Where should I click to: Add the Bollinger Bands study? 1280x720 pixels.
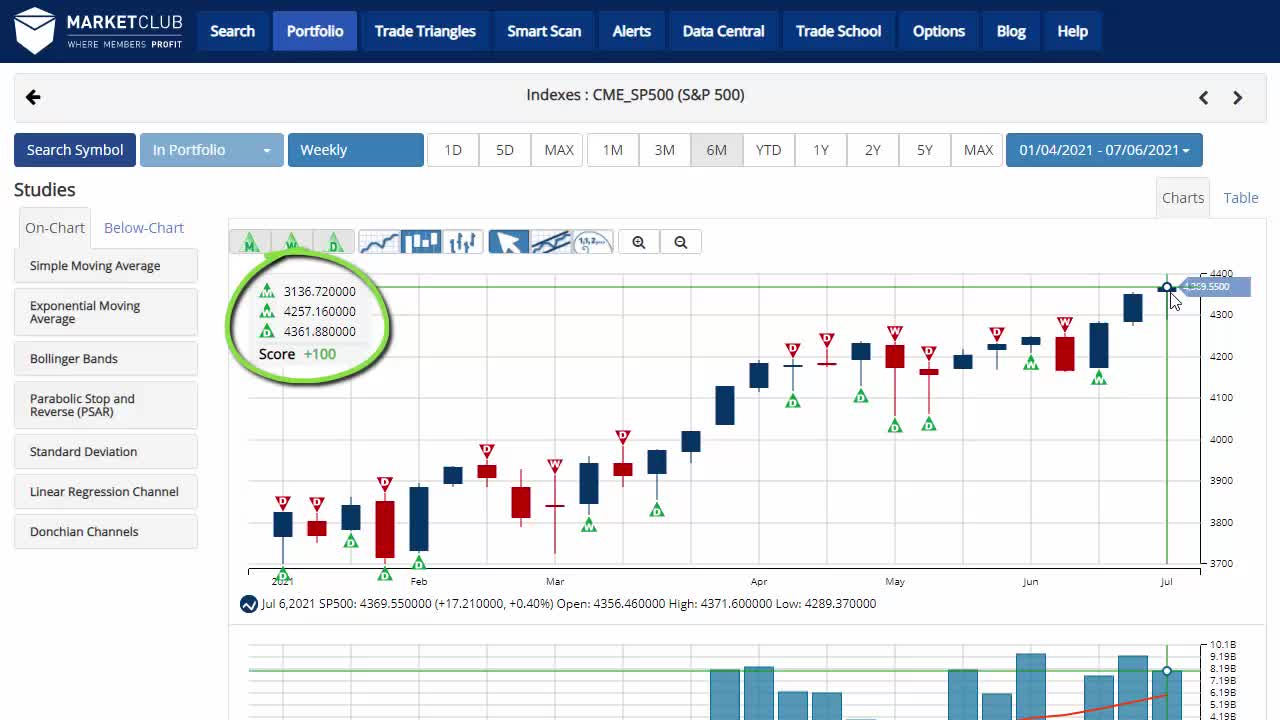tap(106, 359)
